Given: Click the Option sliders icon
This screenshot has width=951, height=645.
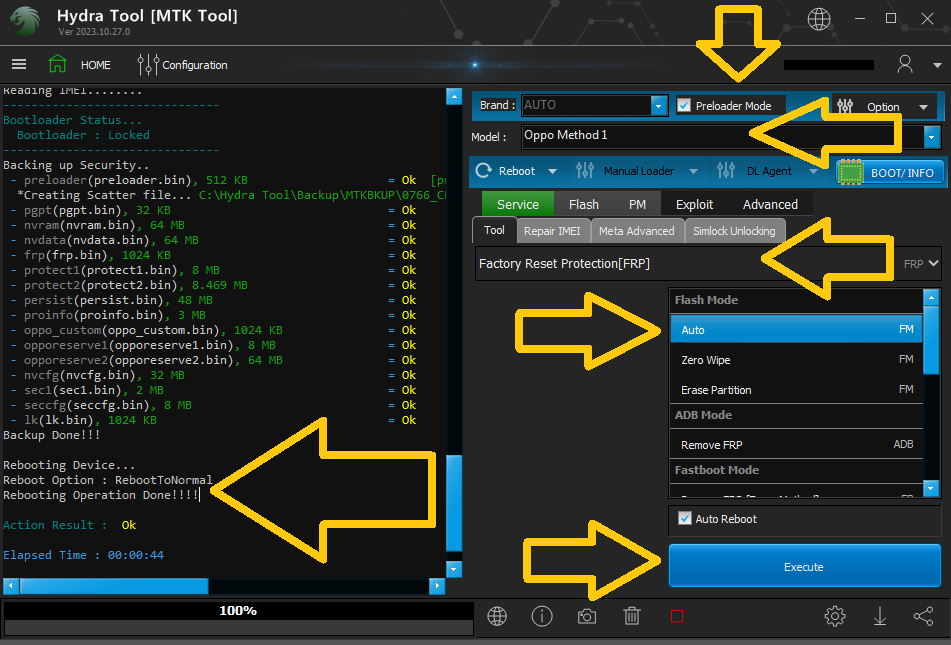Looking at the screenshot, I should pos(845,106).
